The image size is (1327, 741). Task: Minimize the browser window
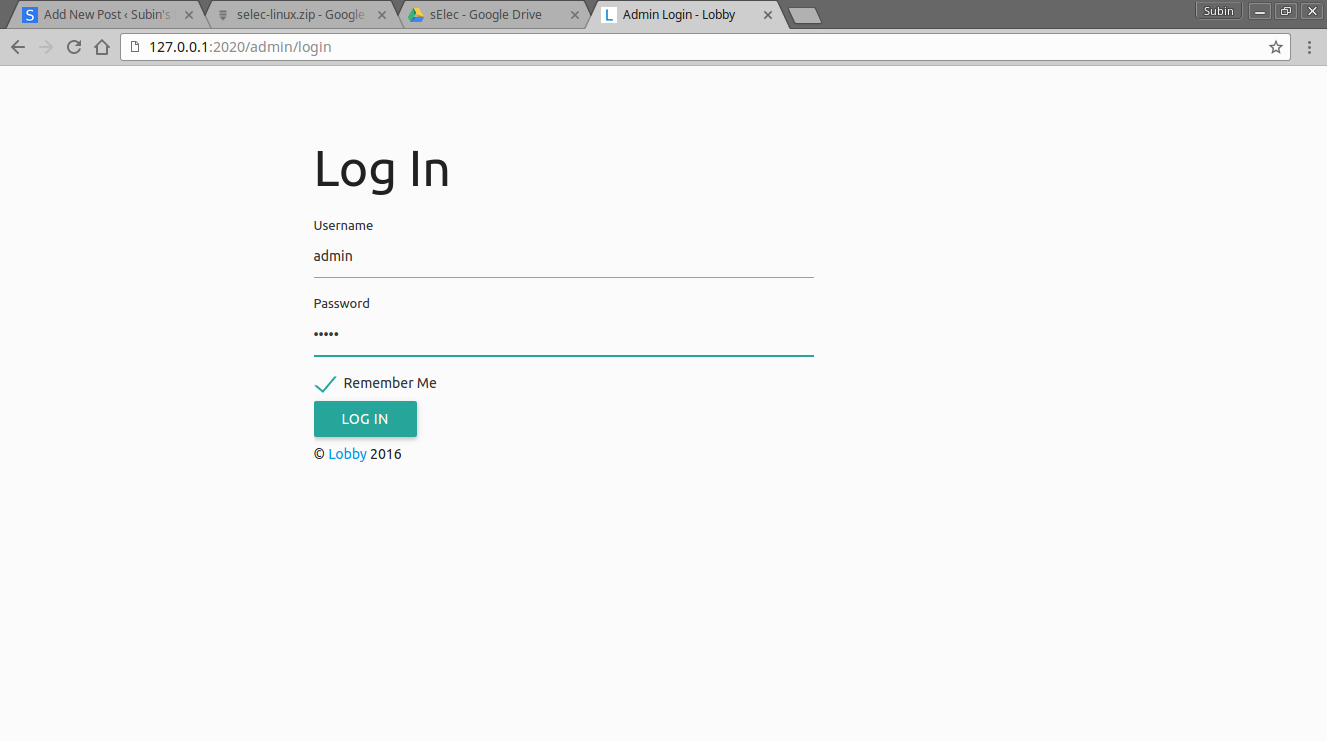point(1260,11)
